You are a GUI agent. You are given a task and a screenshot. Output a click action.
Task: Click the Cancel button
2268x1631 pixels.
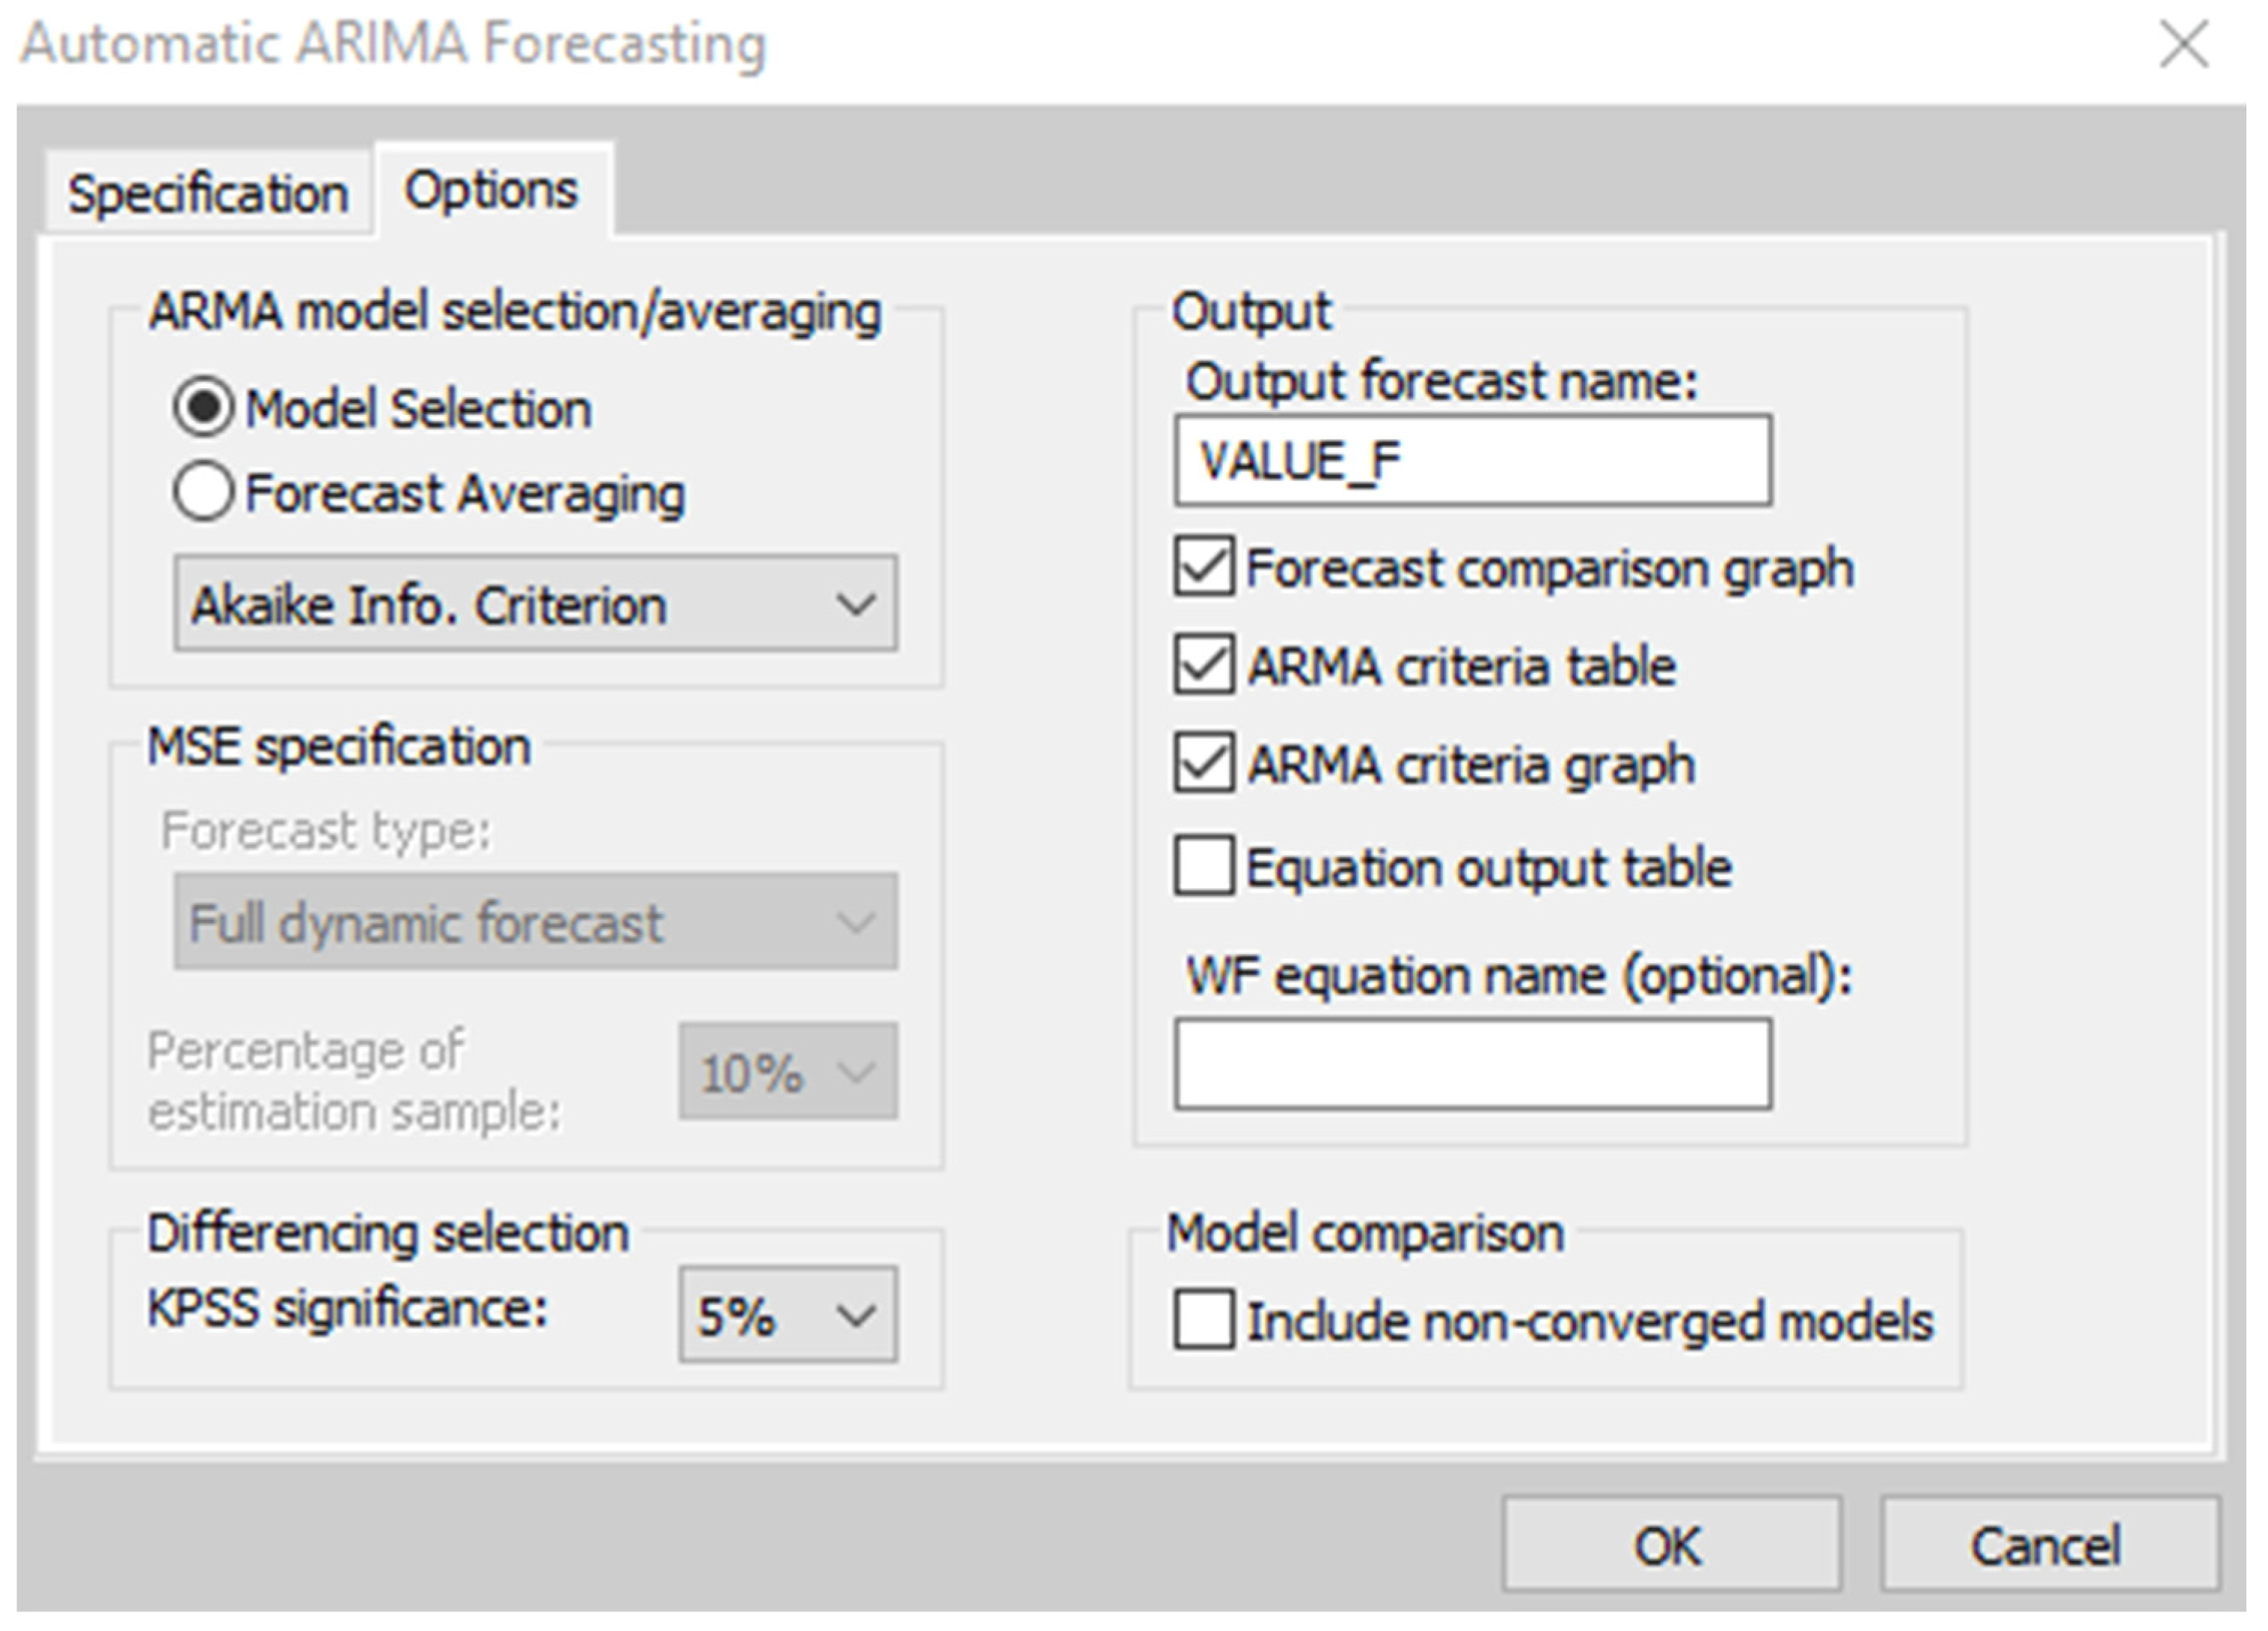click(x=2048, y=1545)
